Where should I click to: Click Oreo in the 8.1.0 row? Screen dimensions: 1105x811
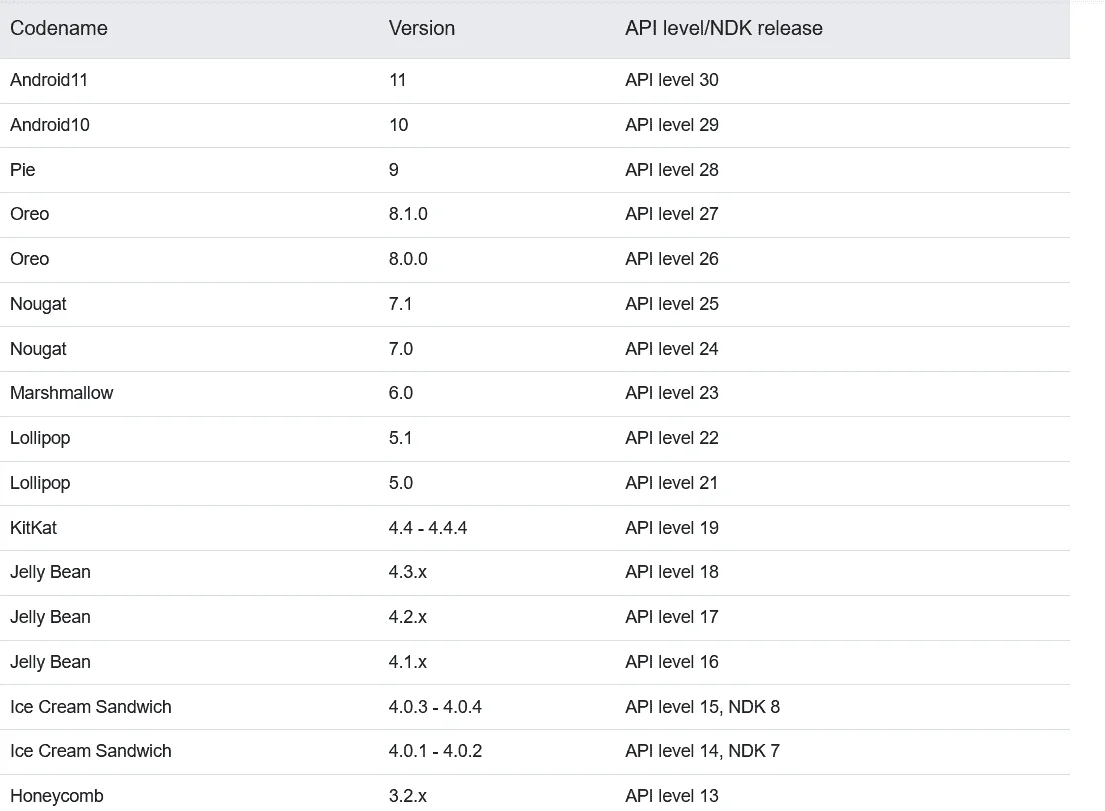point(30,214)
